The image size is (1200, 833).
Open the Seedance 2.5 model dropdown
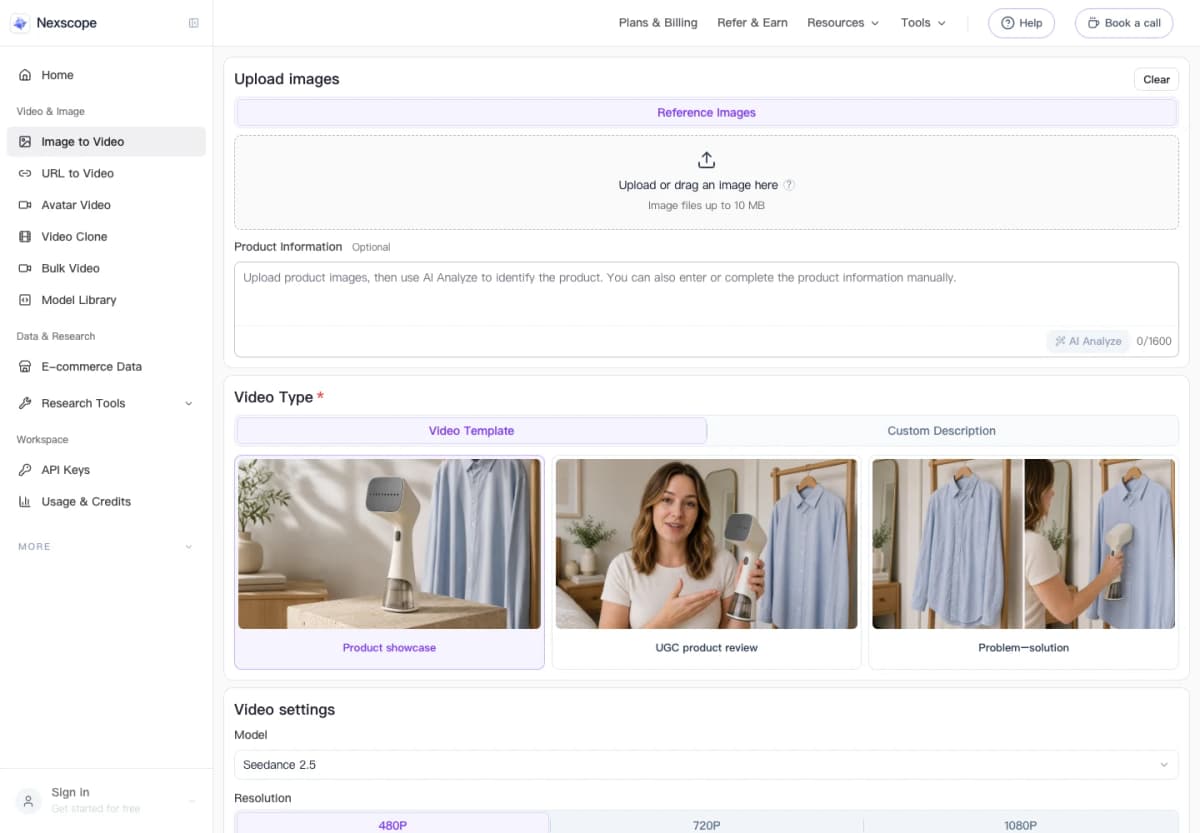[706, 765]
